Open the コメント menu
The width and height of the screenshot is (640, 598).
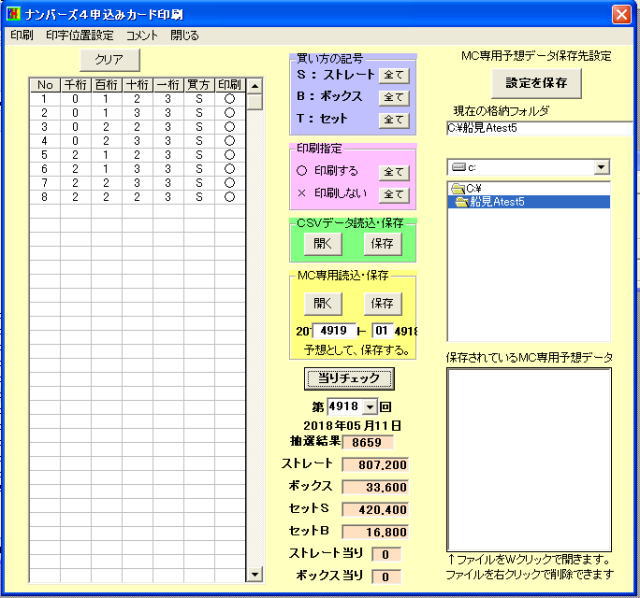click(141, 35)
